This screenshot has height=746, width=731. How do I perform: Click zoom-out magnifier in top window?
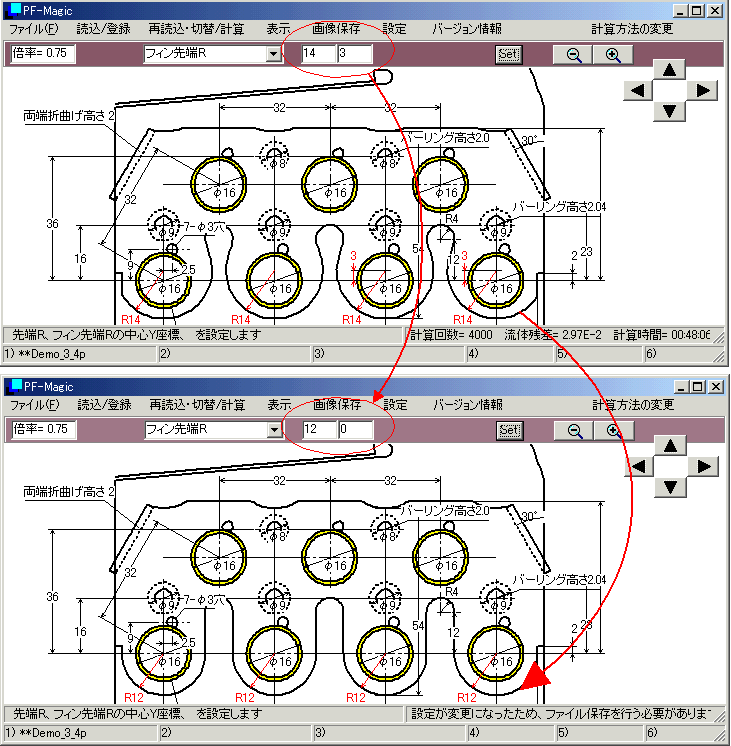pos(573,55)
